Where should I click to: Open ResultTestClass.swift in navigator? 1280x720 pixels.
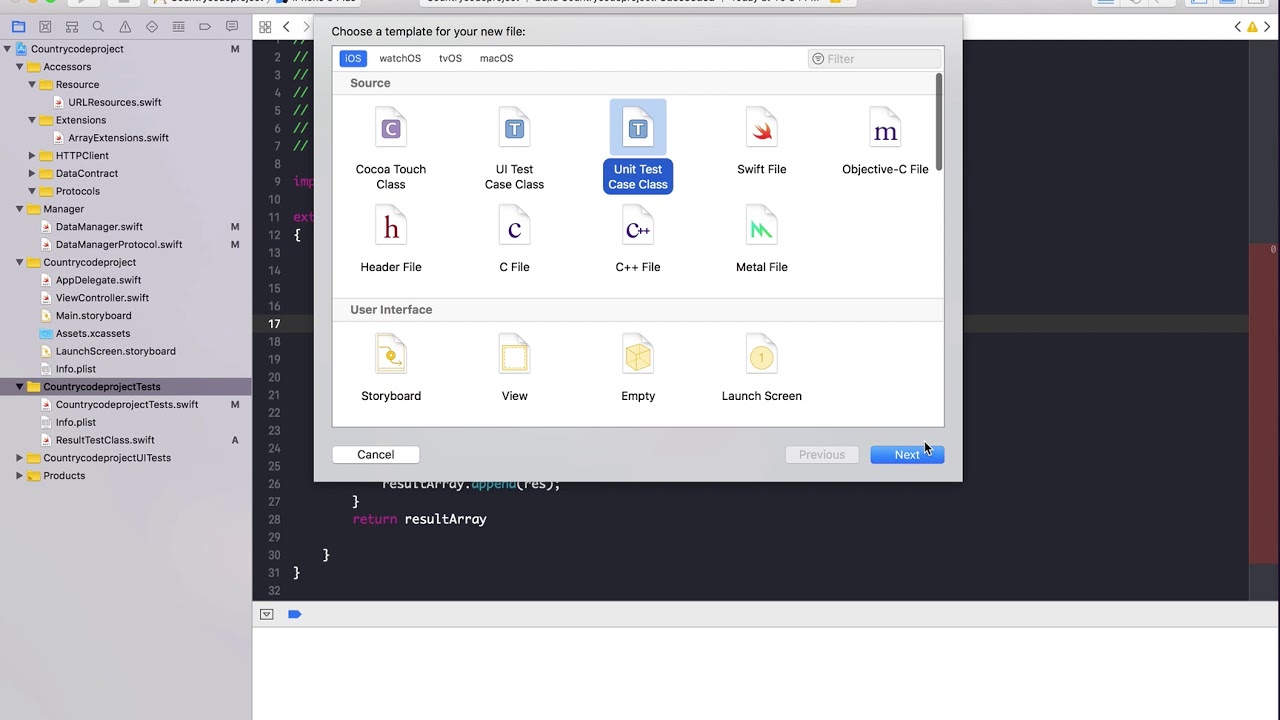(105, 440)
